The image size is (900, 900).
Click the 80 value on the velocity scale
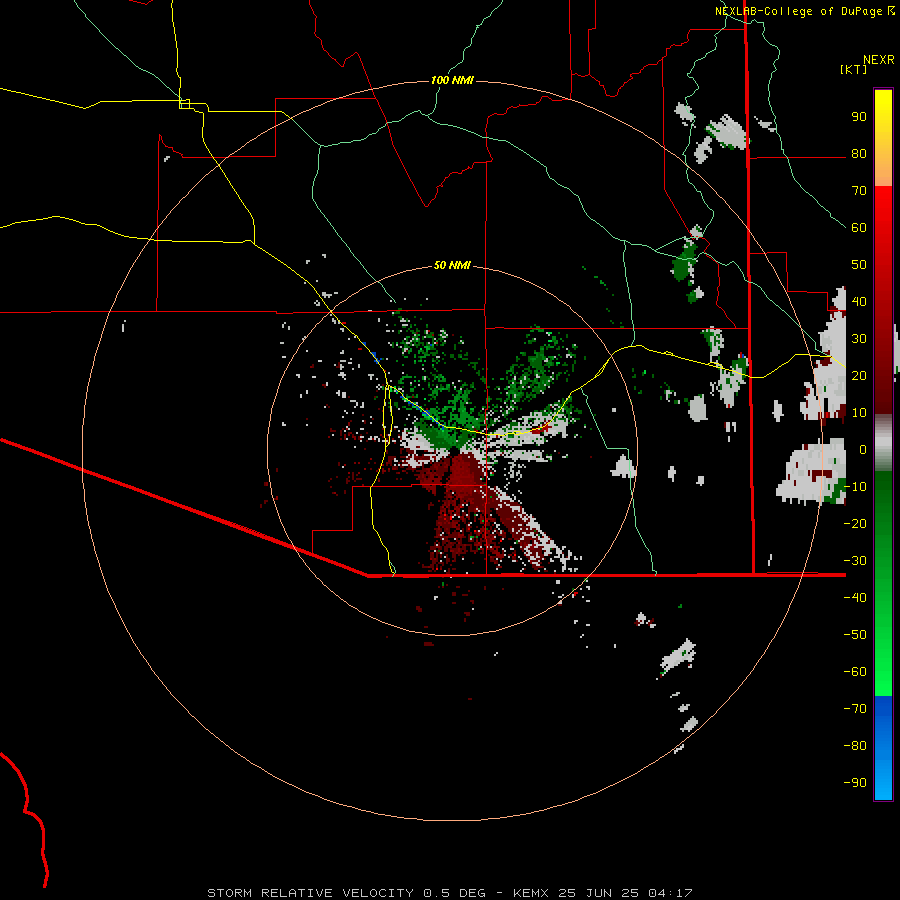(859, 154)
